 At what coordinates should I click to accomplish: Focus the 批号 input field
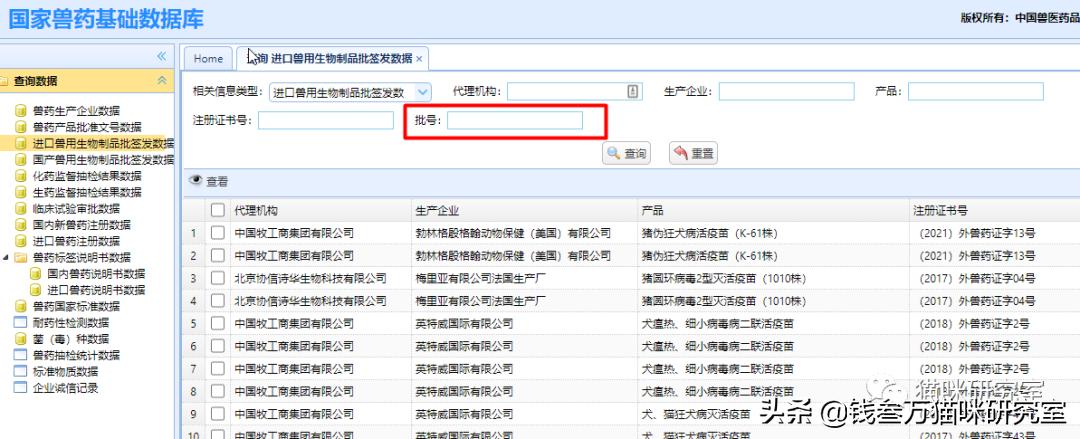[x=515, y=121]
